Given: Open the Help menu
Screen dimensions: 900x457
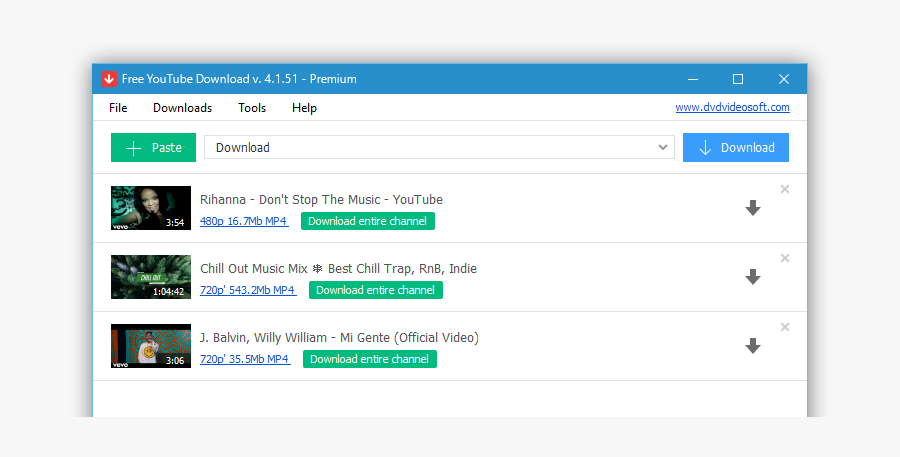Looking at the screenshot, I should 304,108.
